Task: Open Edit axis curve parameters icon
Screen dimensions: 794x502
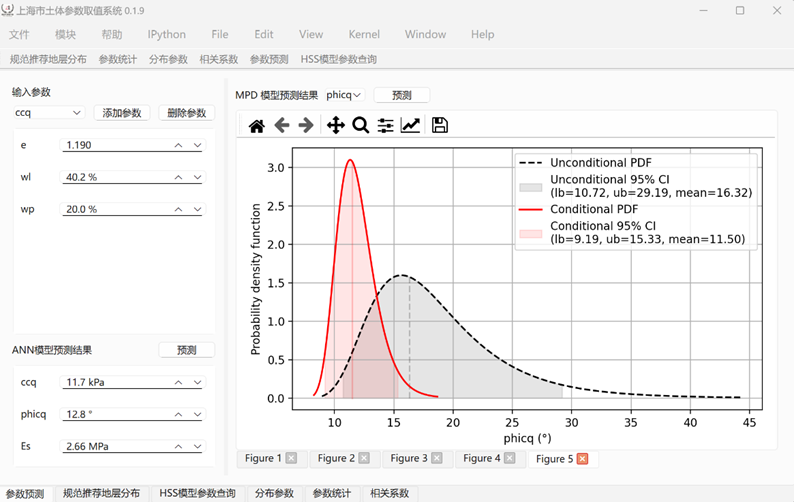Action: click(410, 125)
